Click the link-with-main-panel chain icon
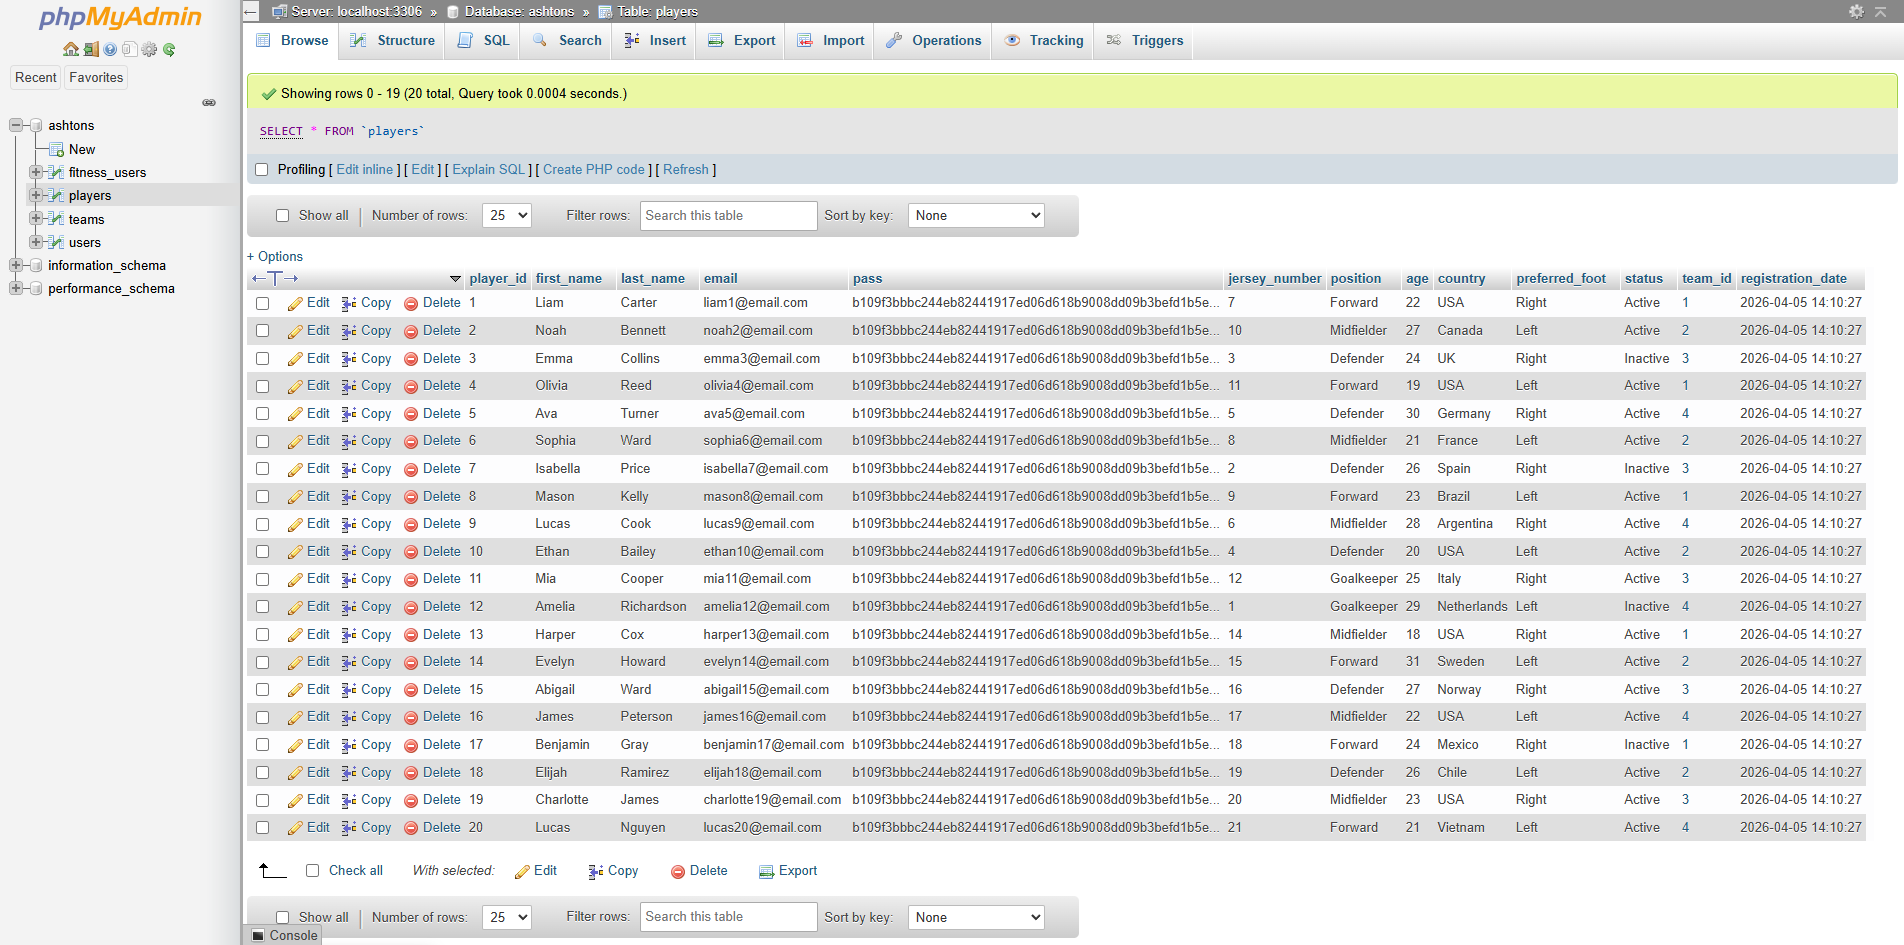1904x945 pixels. [x=209, y=102]
